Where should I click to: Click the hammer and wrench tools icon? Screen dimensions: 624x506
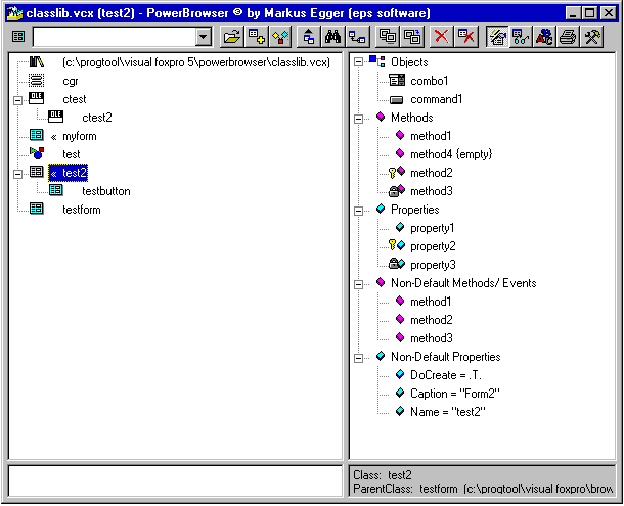tap(592, 37)
